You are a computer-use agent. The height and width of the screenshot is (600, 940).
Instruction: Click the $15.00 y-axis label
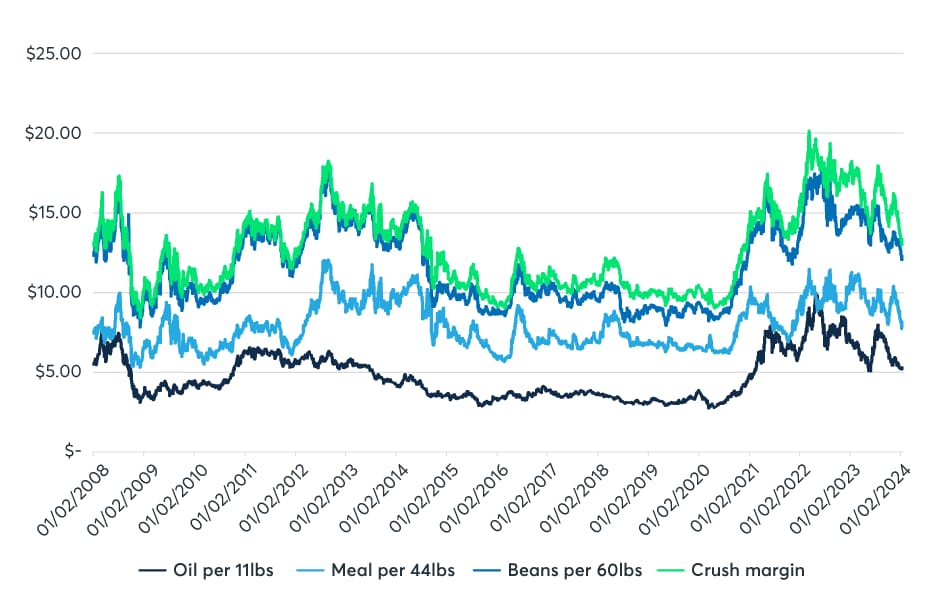coord(54,213)
